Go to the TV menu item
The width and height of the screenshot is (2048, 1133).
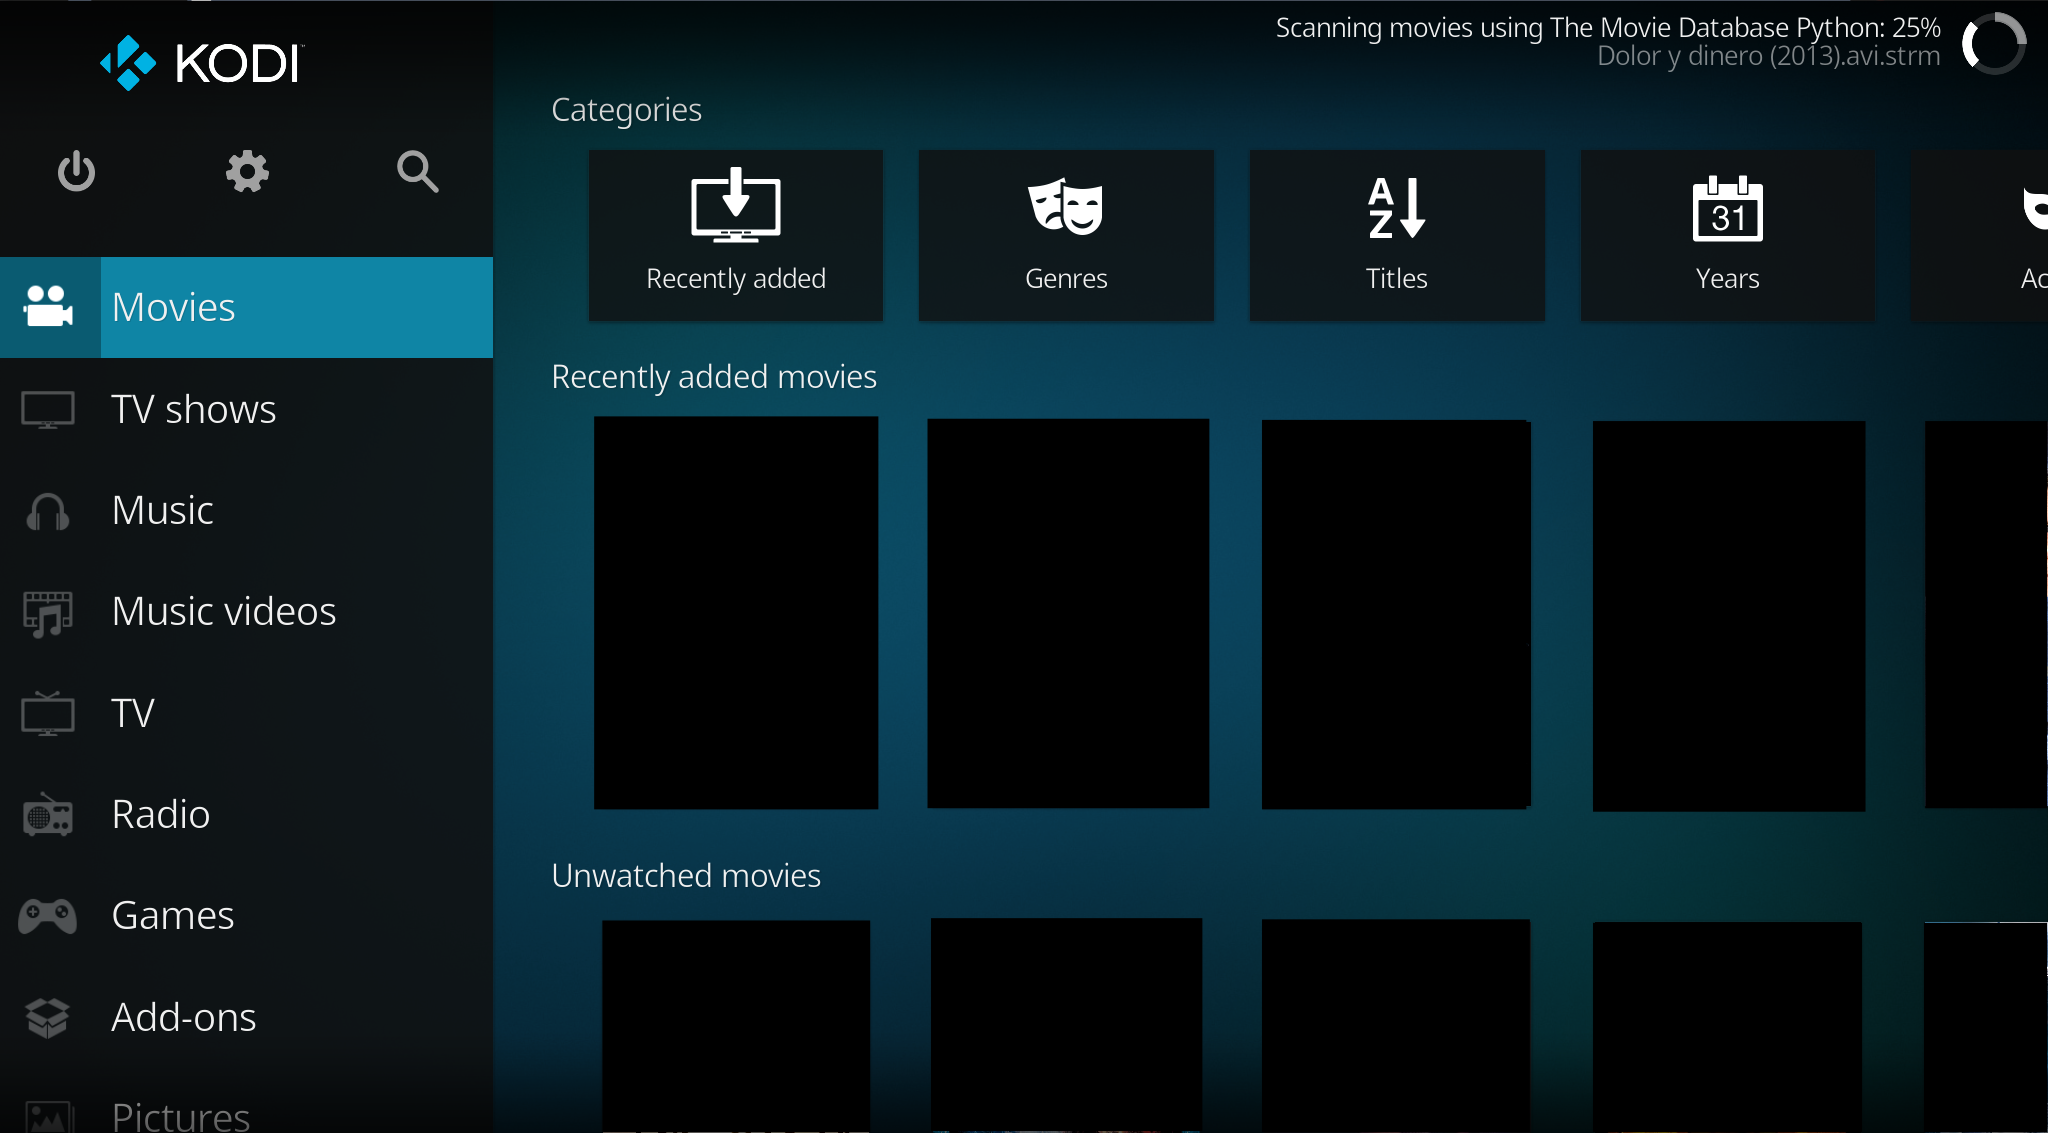coord(133,714)
